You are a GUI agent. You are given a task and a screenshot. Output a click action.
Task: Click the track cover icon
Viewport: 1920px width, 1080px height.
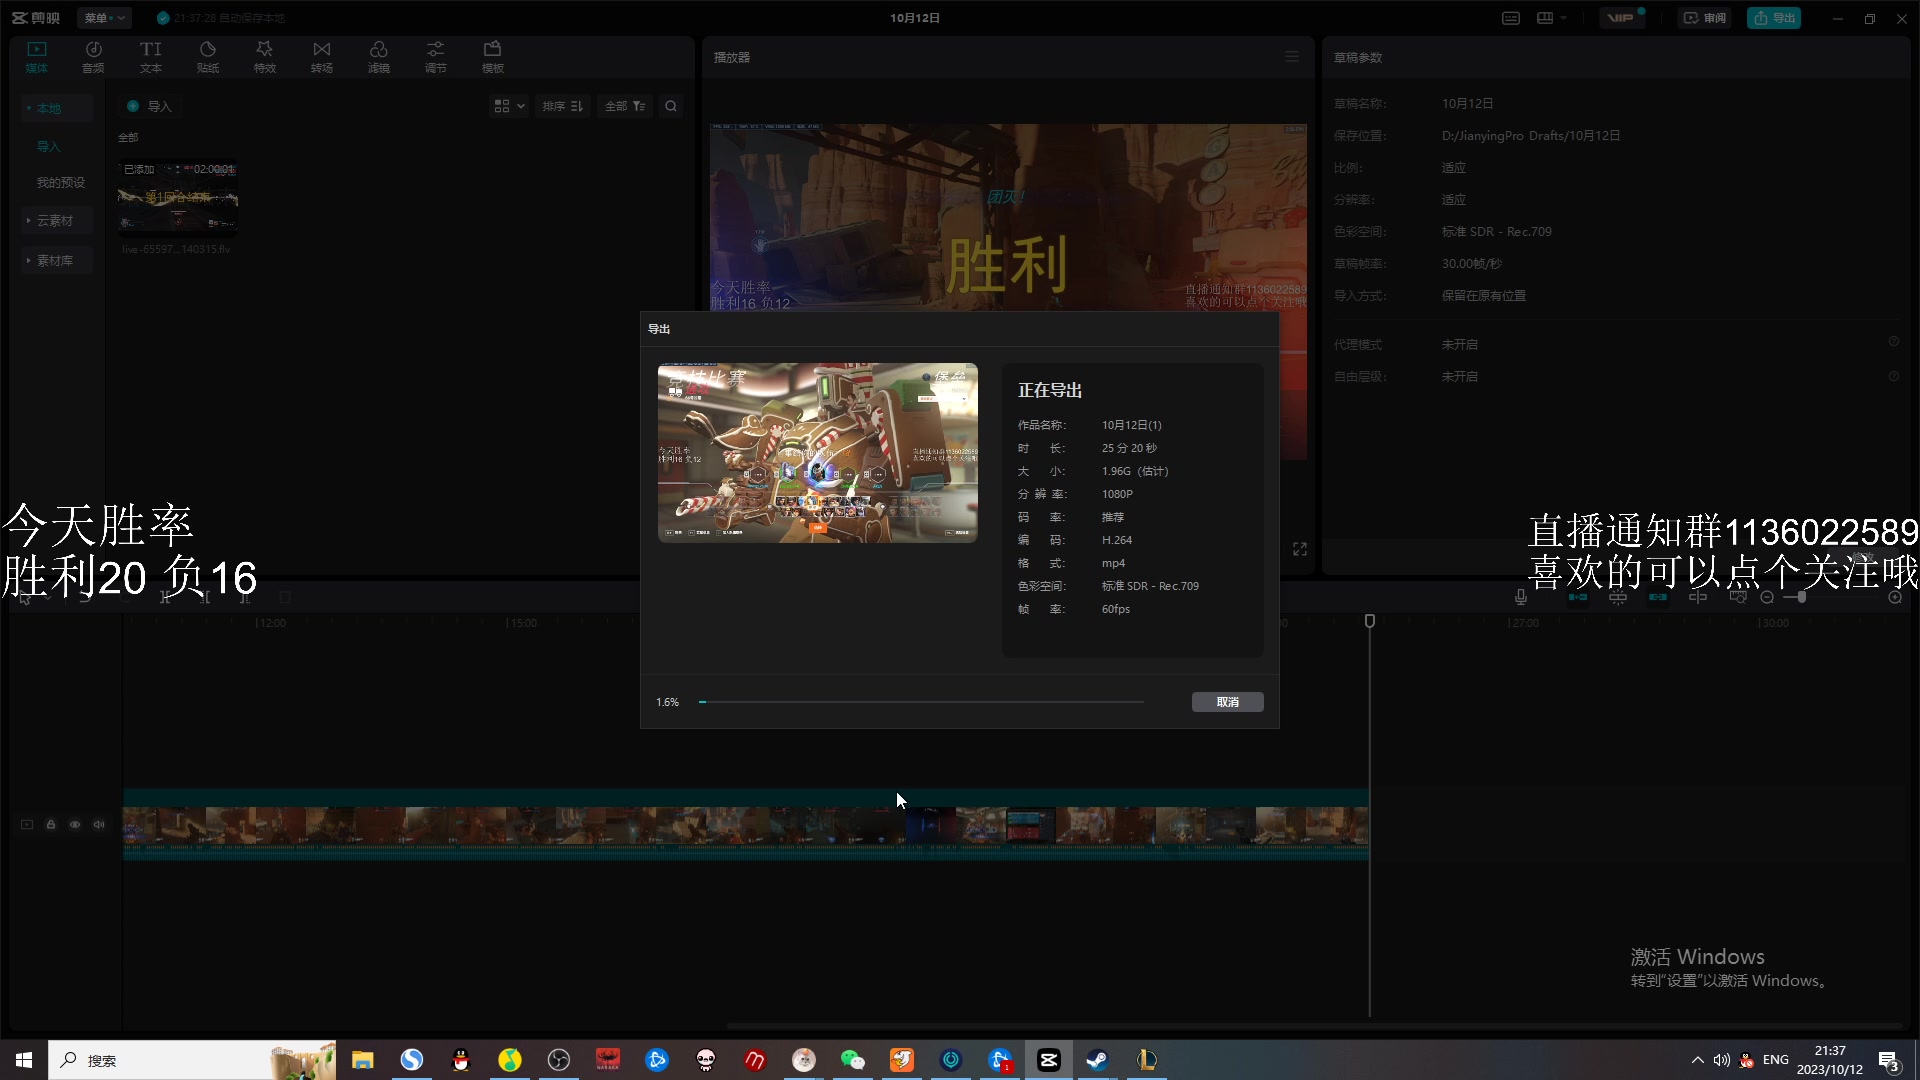click(27, 824)
